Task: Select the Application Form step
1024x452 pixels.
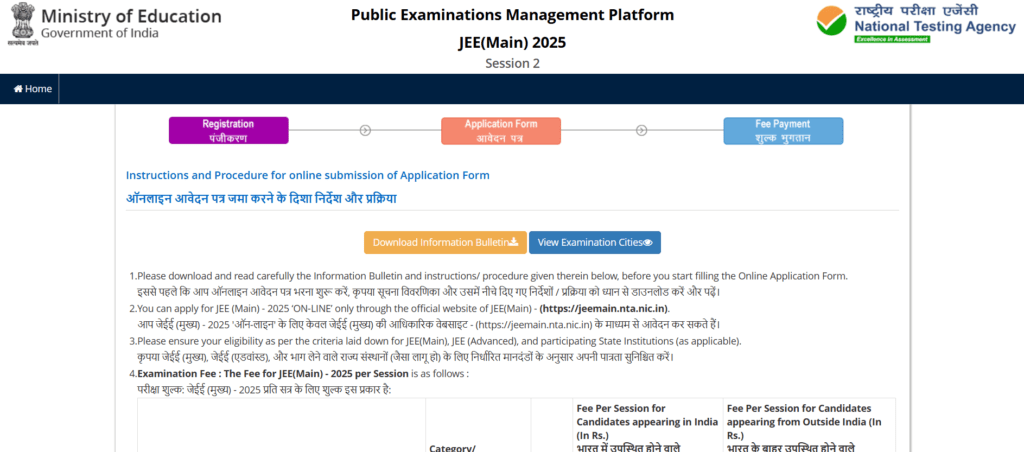Action: coord(501,131)
